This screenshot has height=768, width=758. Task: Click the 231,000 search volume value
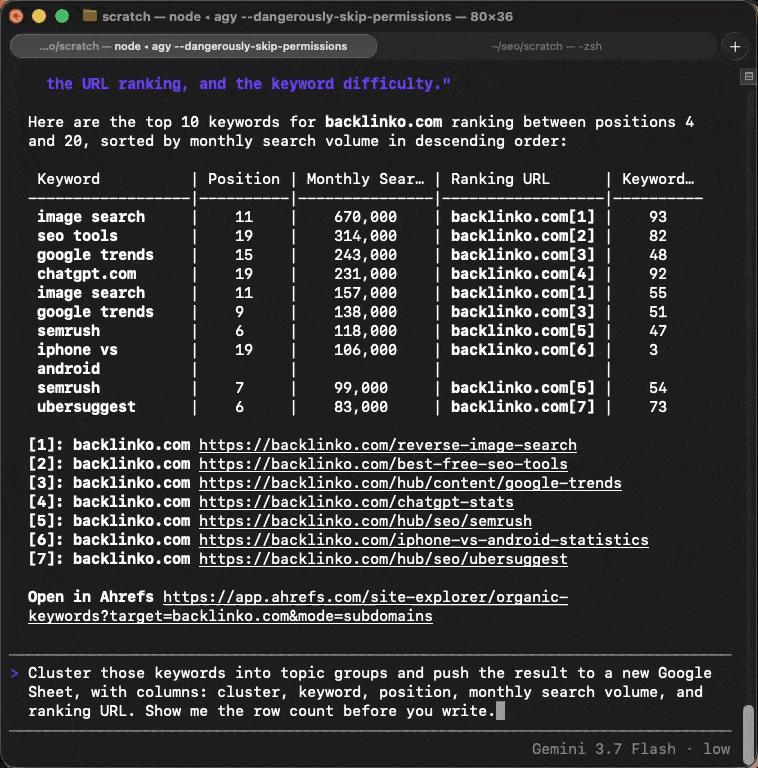[365, 274]
